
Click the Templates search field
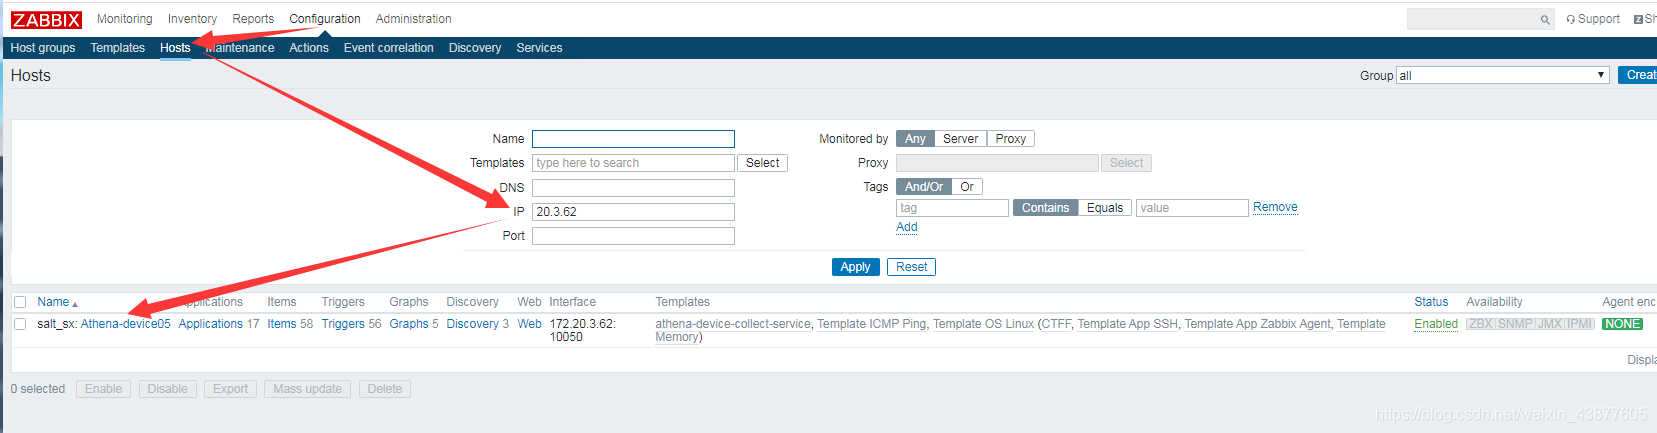coord(633,163)
